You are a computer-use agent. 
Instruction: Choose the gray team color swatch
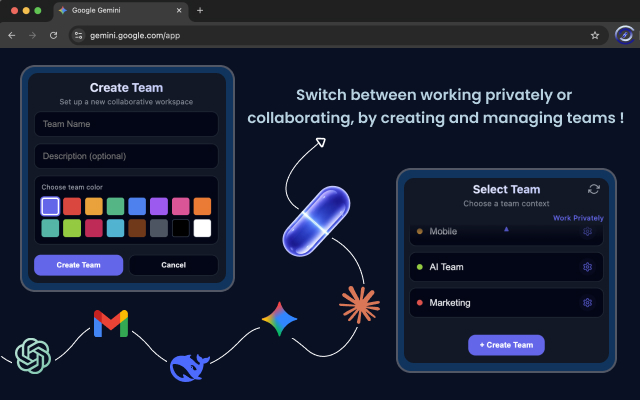pyautogui.click(x=159, y=228)
